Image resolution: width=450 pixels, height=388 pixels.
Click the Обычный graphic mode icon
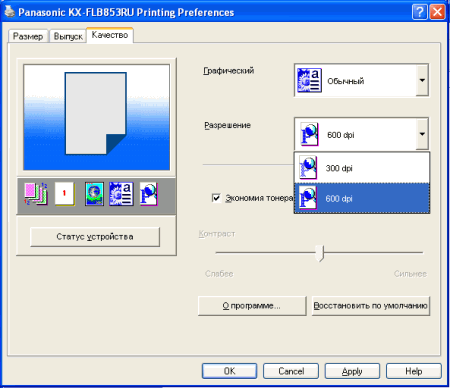pos(309,80)
